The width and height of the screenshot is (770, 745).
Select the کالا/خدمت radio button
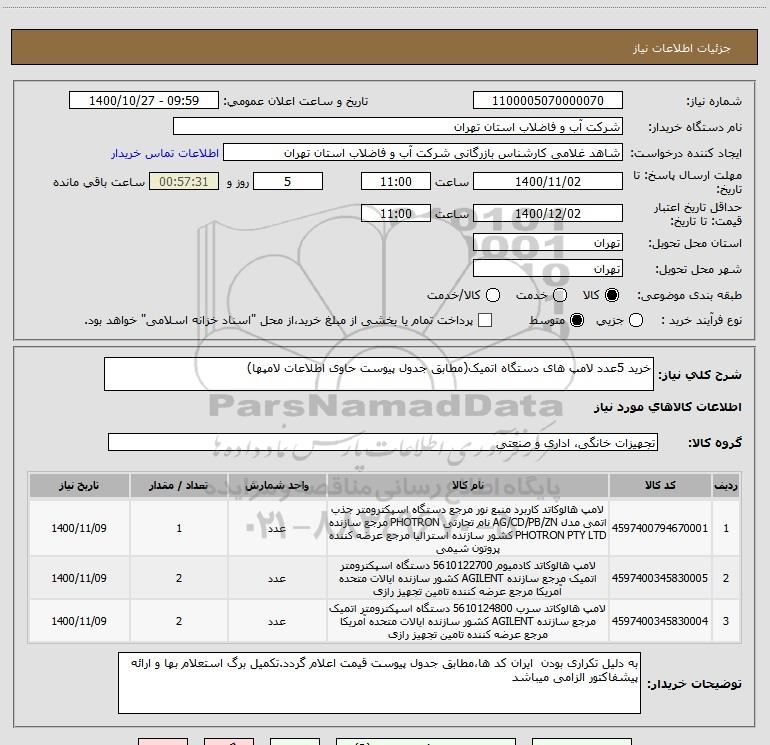(493, 295)
